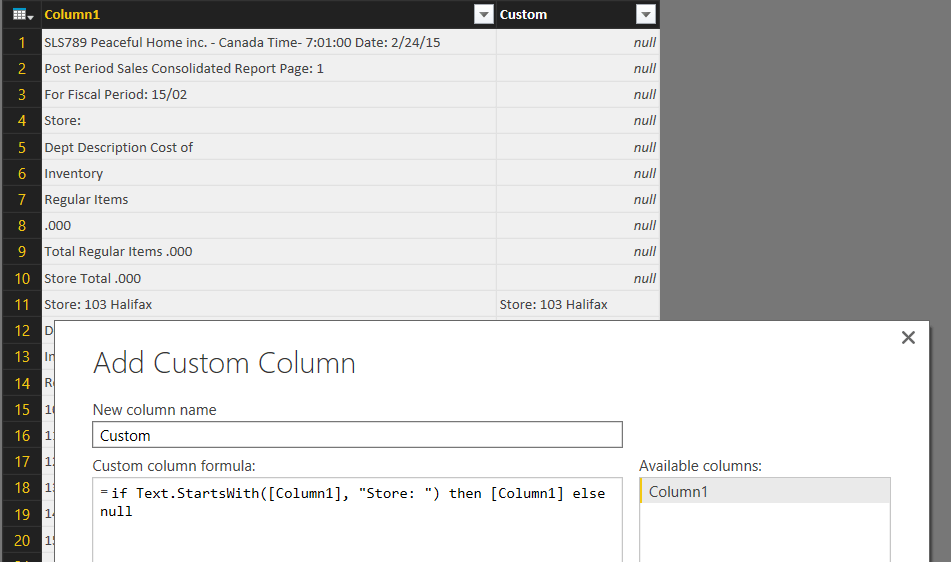Select Column1 in the Available columns list
The image size is (951, 562).
click(764, 491)
